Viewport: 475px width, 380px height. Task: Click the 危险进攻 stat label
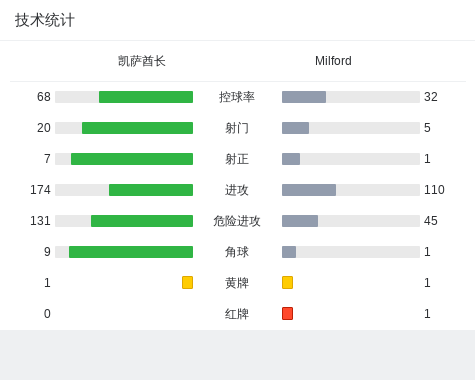237,221
